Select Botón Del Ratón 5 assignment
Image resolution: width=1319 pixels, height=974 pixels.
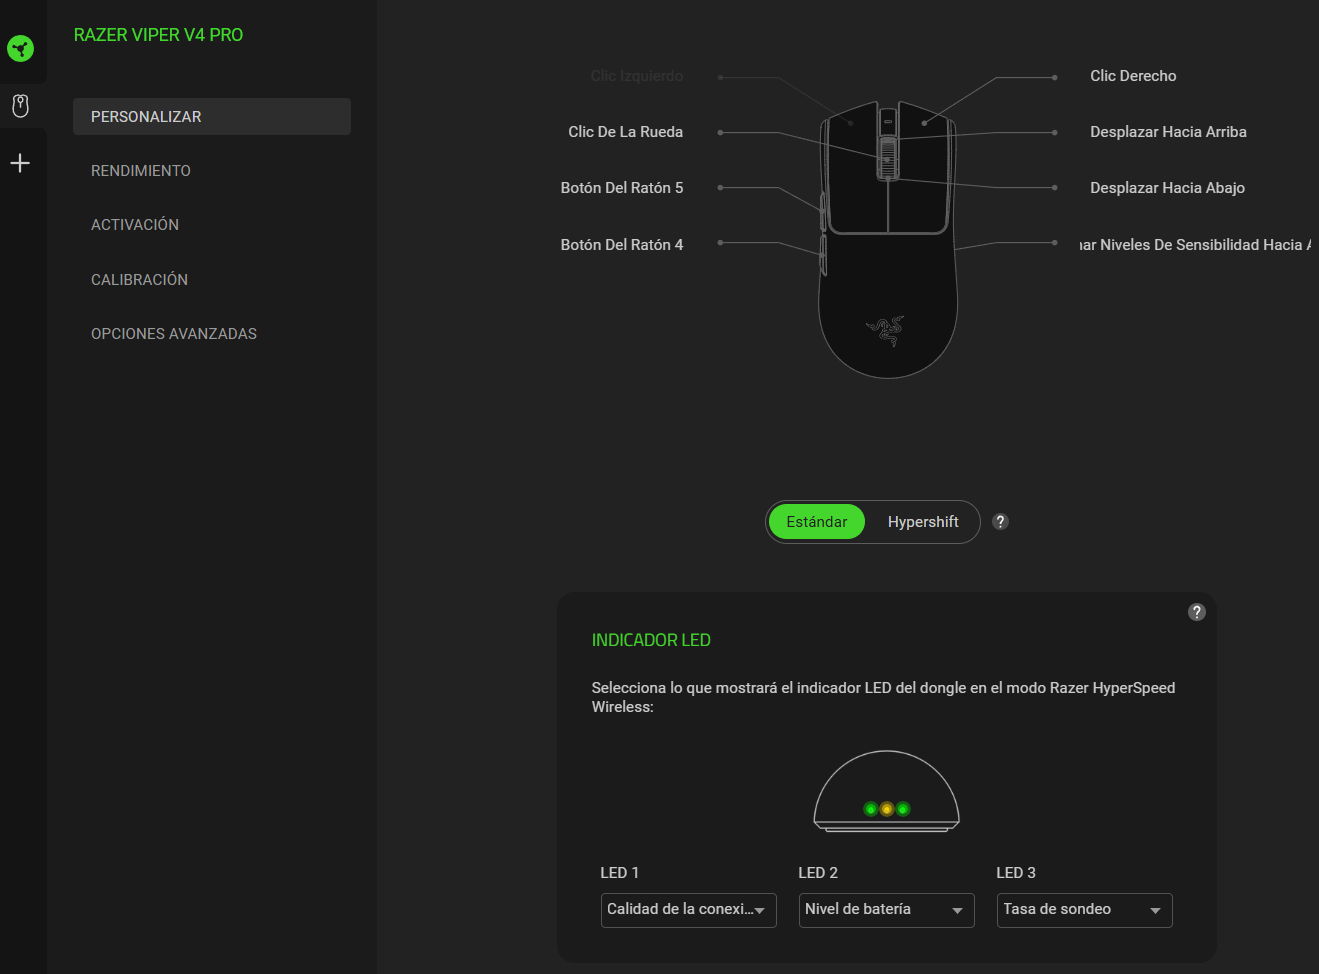point(621,188)
